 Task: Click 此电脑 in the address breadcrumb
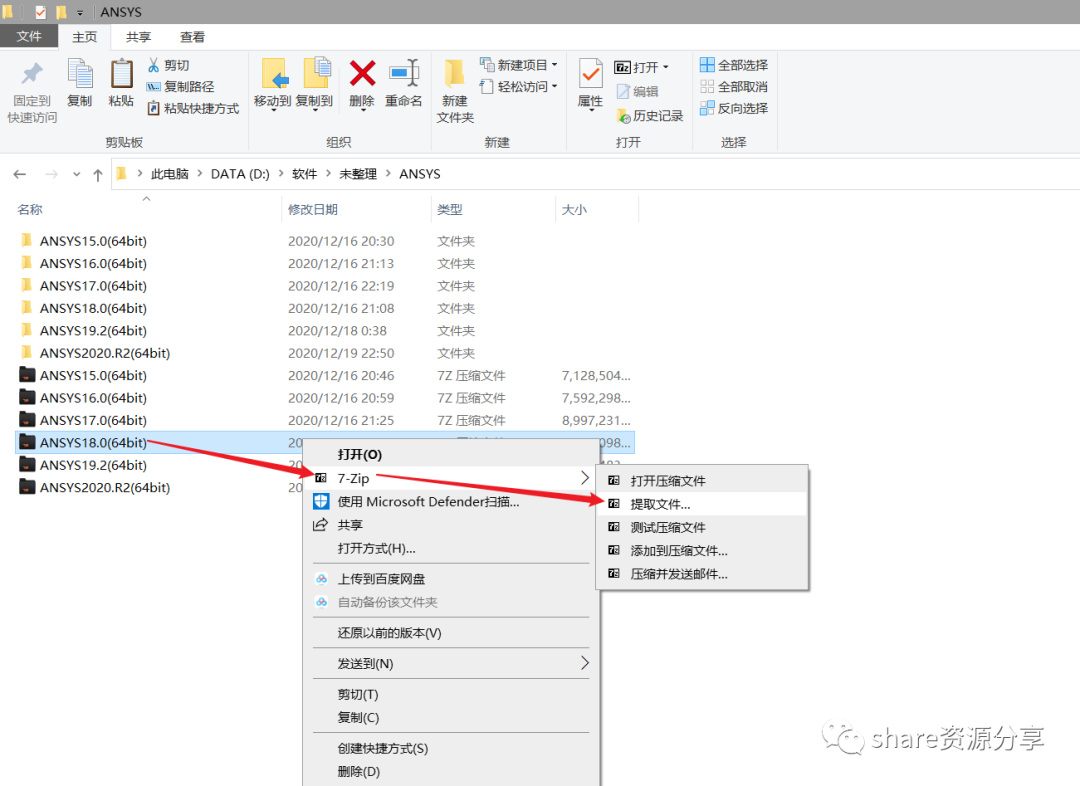point(169,174)
